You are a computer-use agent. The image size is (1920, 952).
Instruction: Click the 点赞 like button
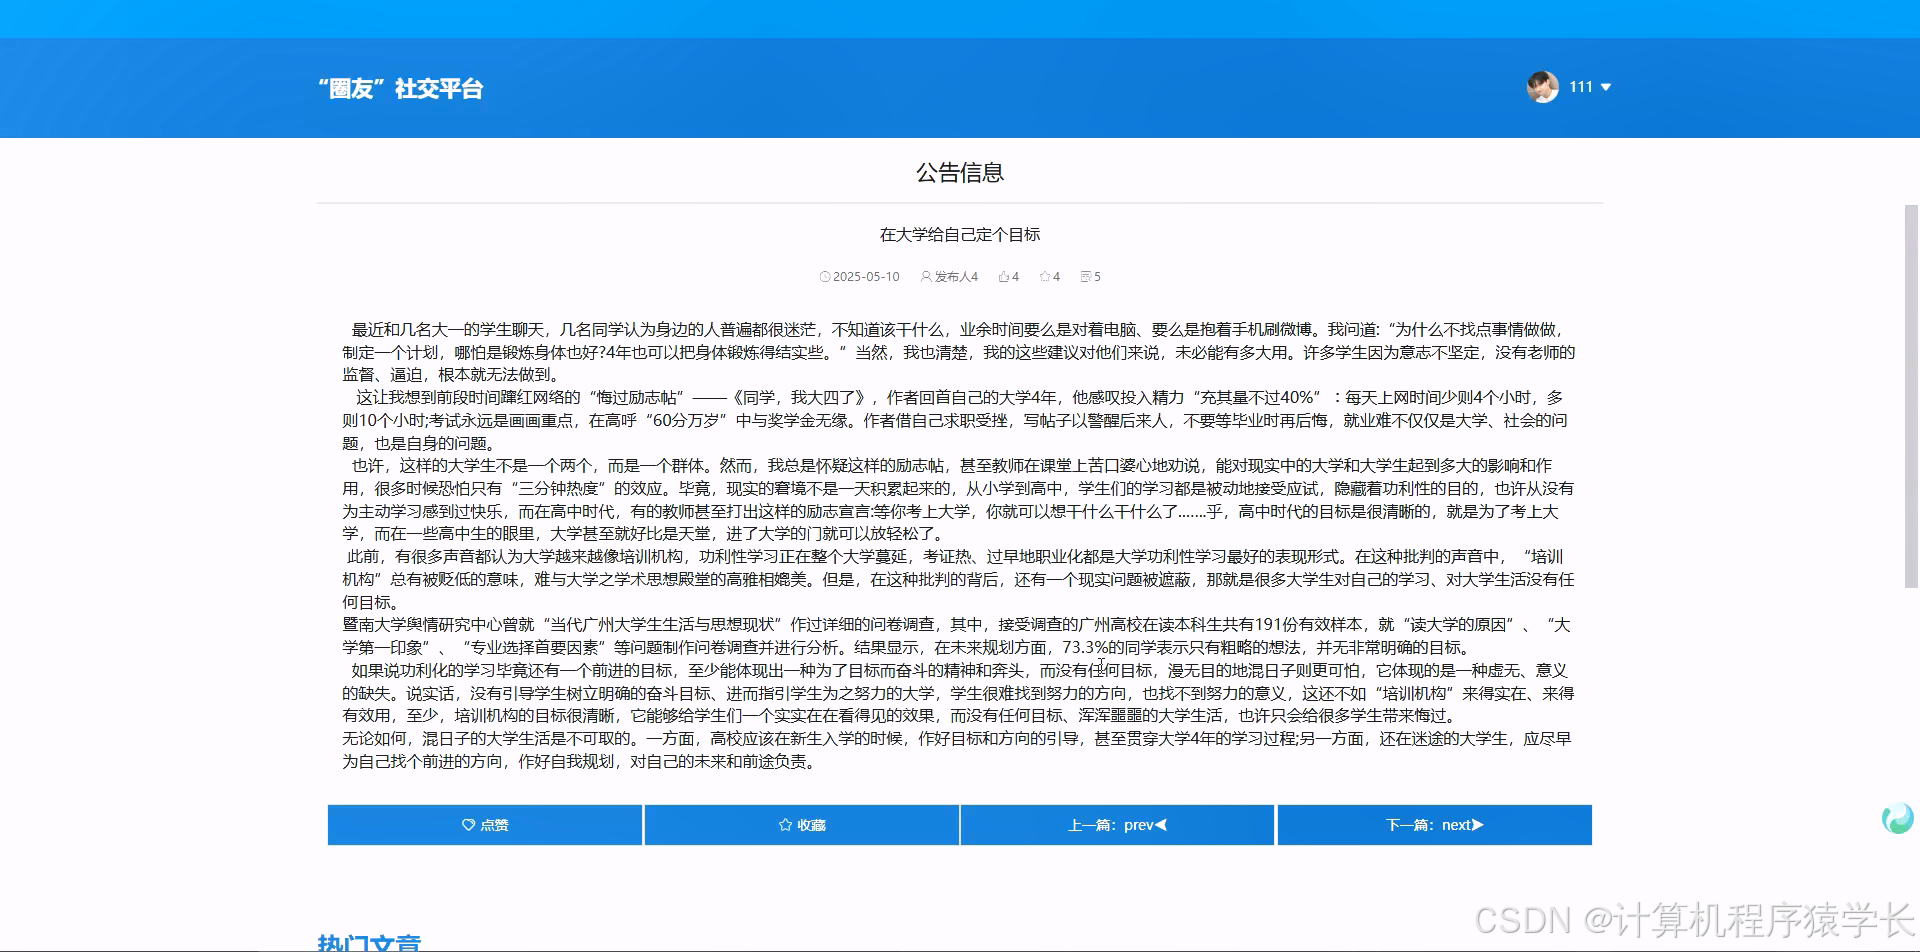tap(485, 825)
